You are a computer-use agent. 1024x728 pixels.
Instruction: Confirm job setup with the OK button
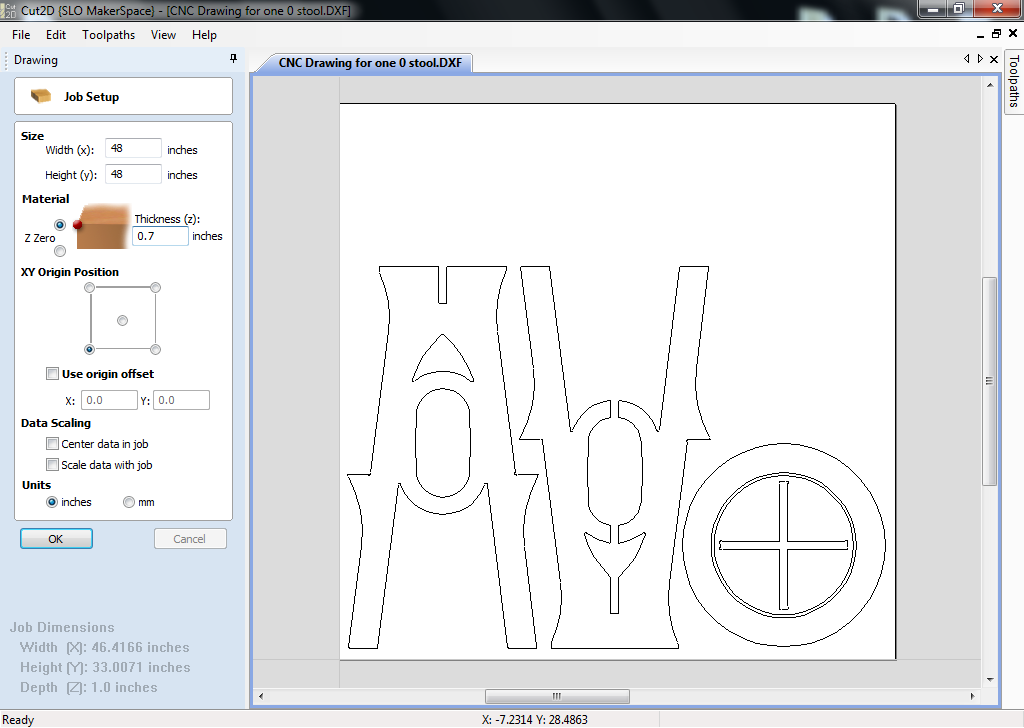pos(56,539)
